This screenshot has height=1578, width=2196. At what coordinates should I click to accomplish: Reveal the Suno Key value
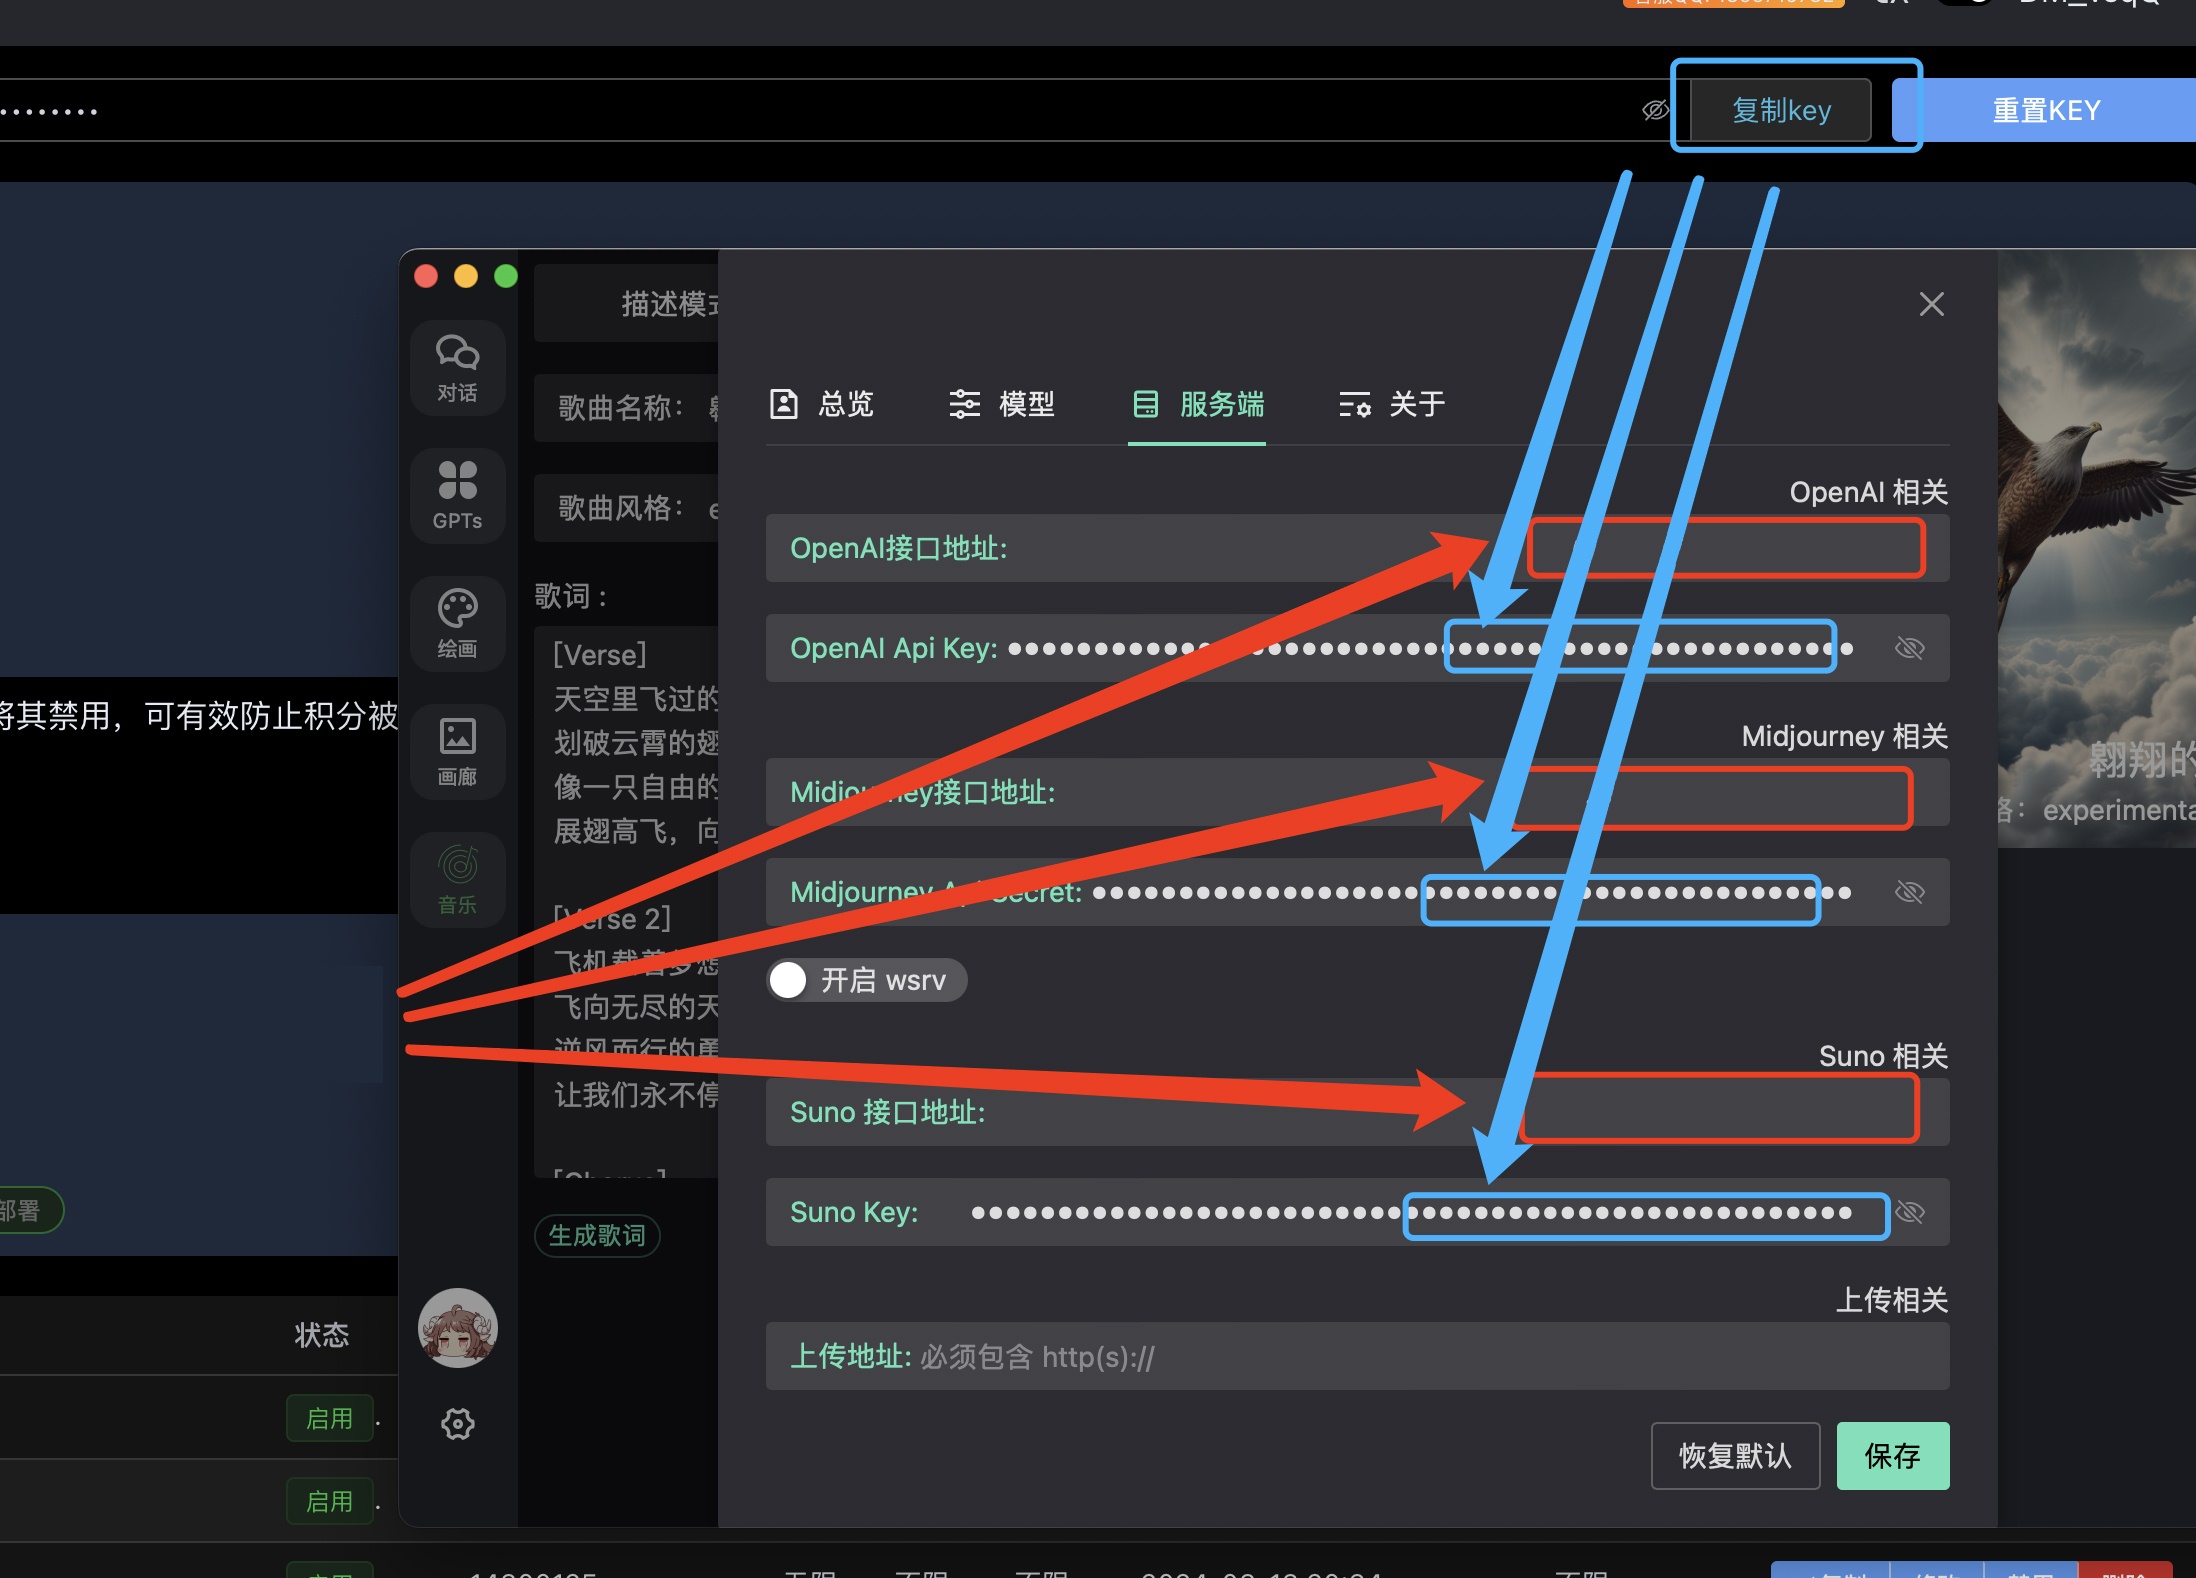tap(1909, 1212)
